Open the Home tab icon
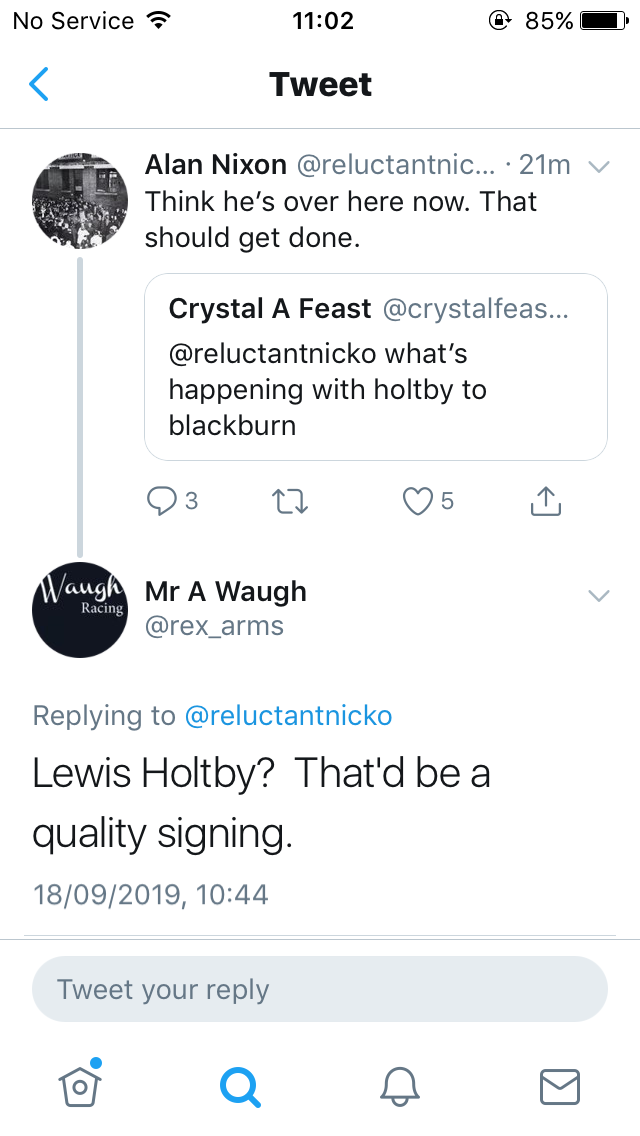 (80, 1084)
